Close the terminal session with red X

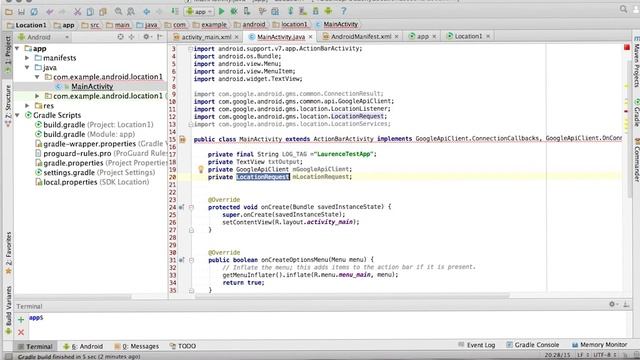click(21, 333)
